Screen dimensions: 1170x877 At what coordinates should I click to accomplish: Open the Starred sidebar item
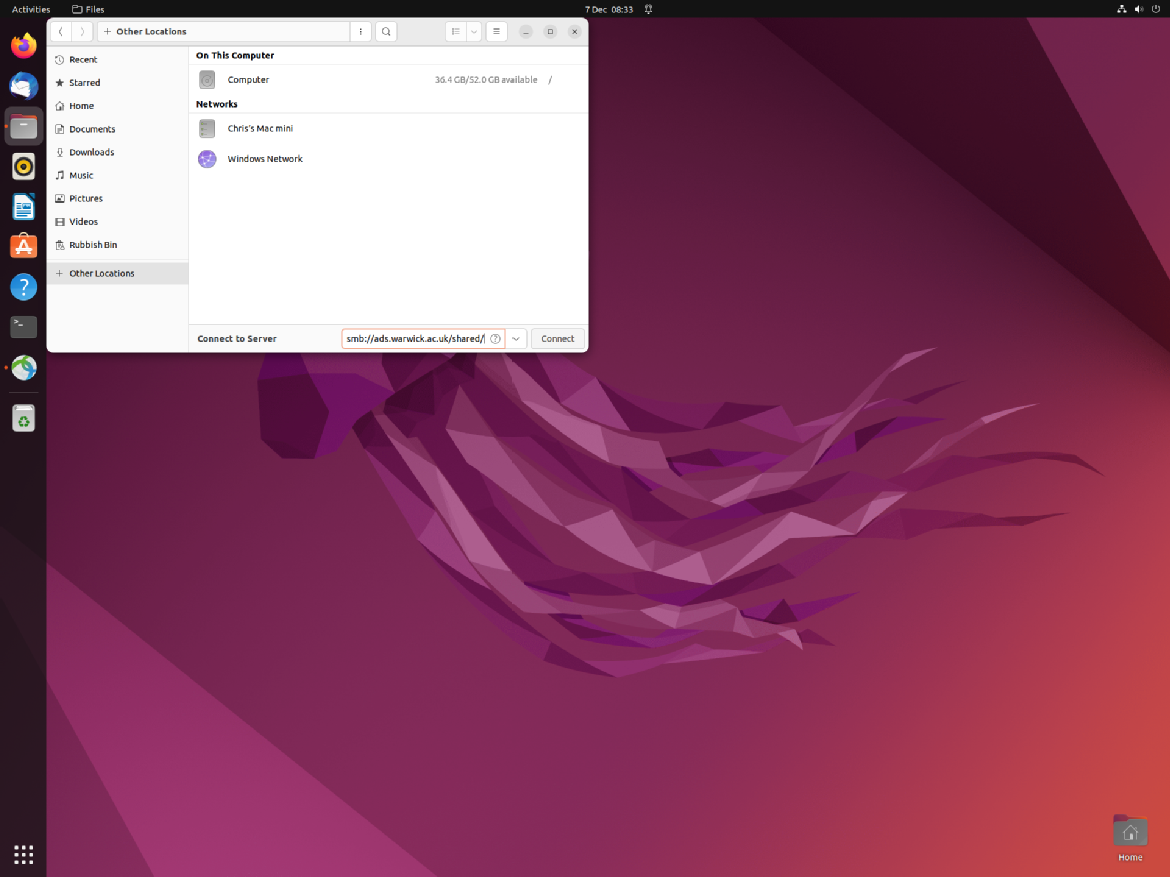84,83
